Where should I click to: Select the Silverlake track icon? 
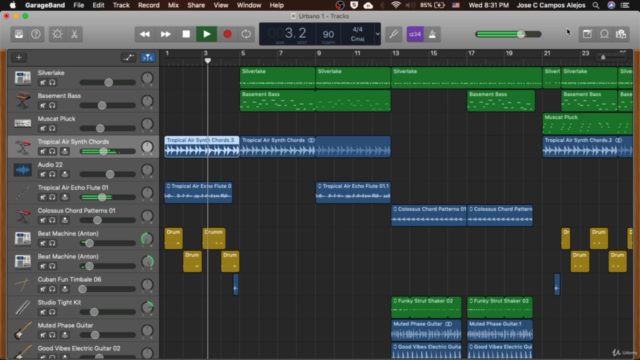pos(22,78)
